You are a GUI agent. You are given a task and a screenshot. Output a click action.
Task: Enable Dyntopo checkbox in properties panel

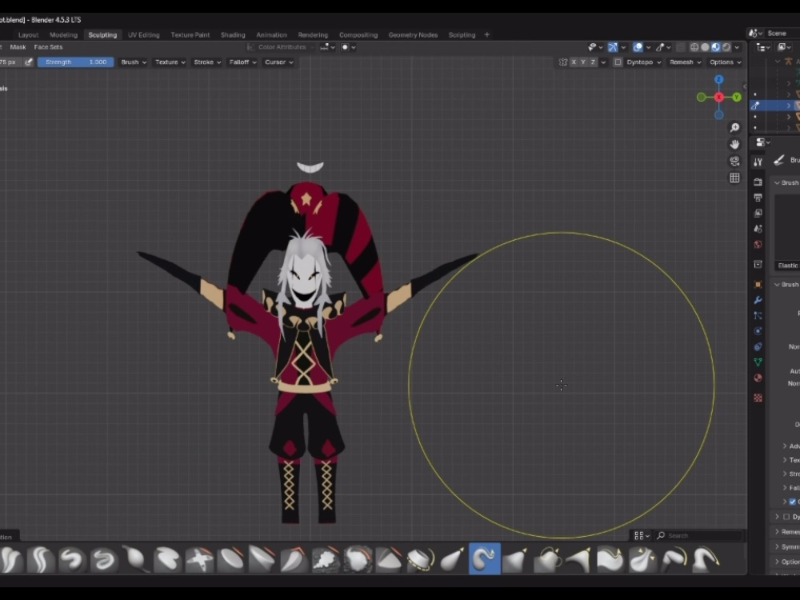pos(786,517)
